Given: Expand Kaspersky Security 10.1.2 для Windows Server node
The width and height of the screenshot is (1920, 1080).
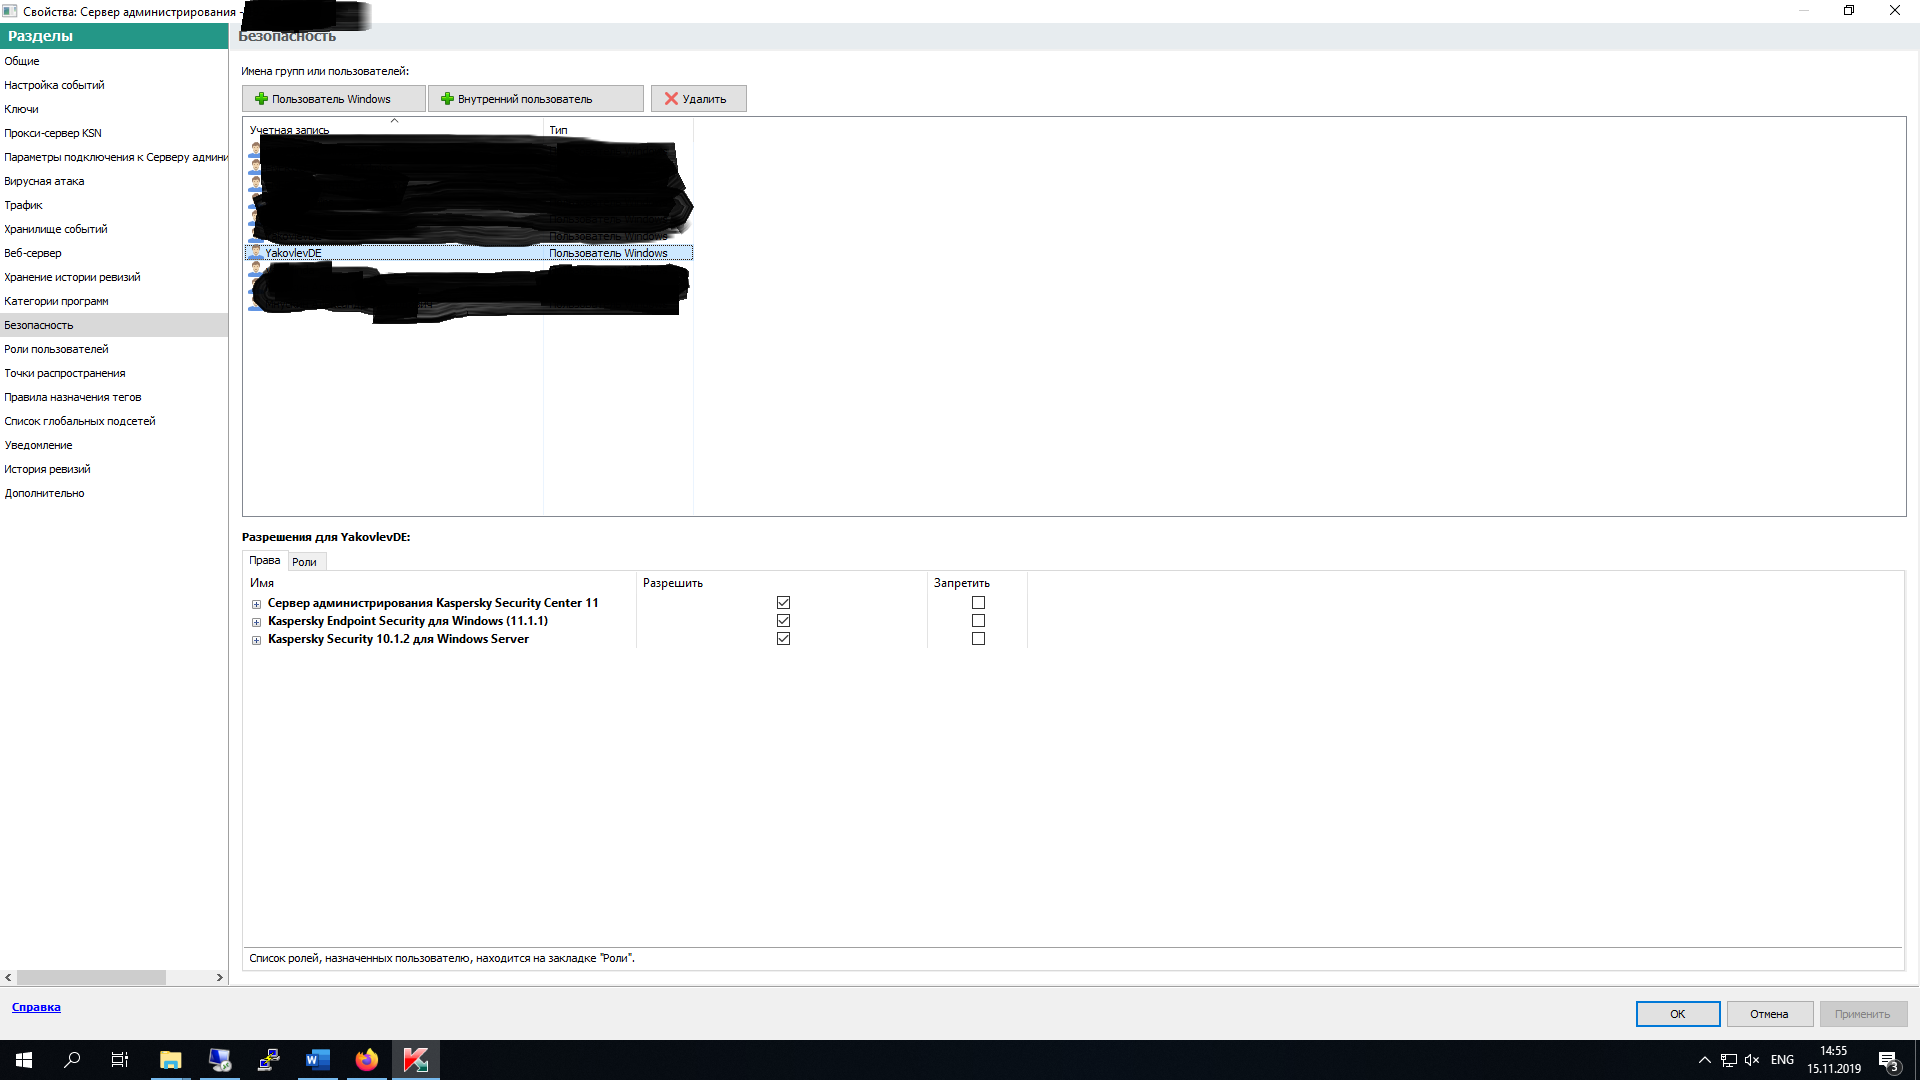Looking at the screenshot, I should click(x=256, y=640).
